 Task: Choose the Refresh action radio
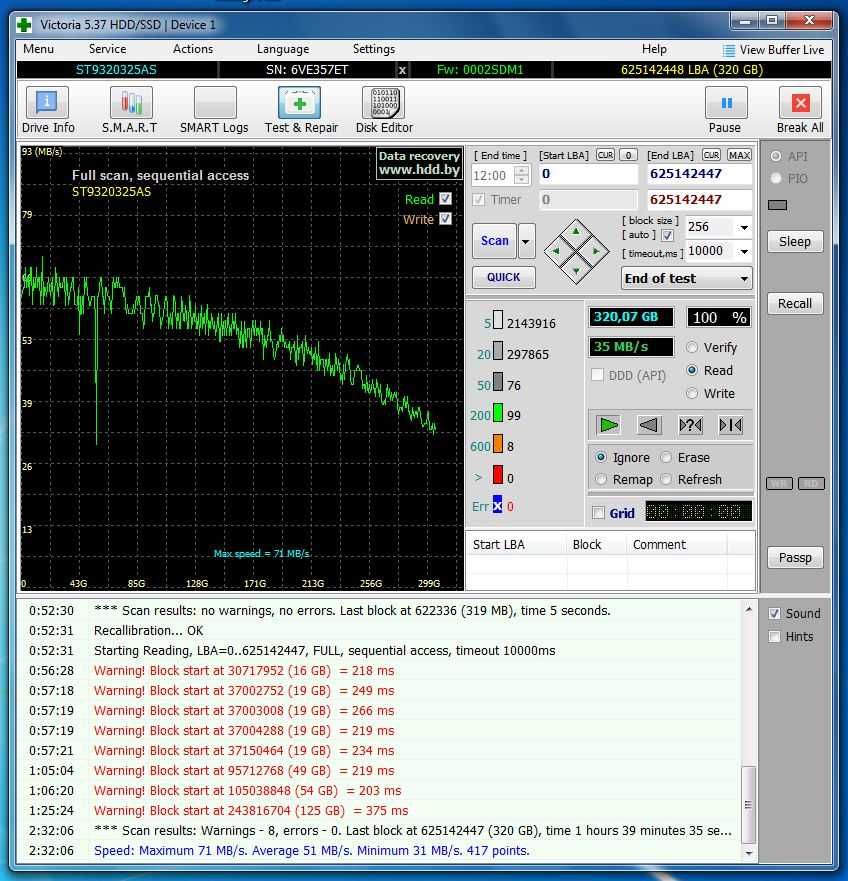[666, 479]
